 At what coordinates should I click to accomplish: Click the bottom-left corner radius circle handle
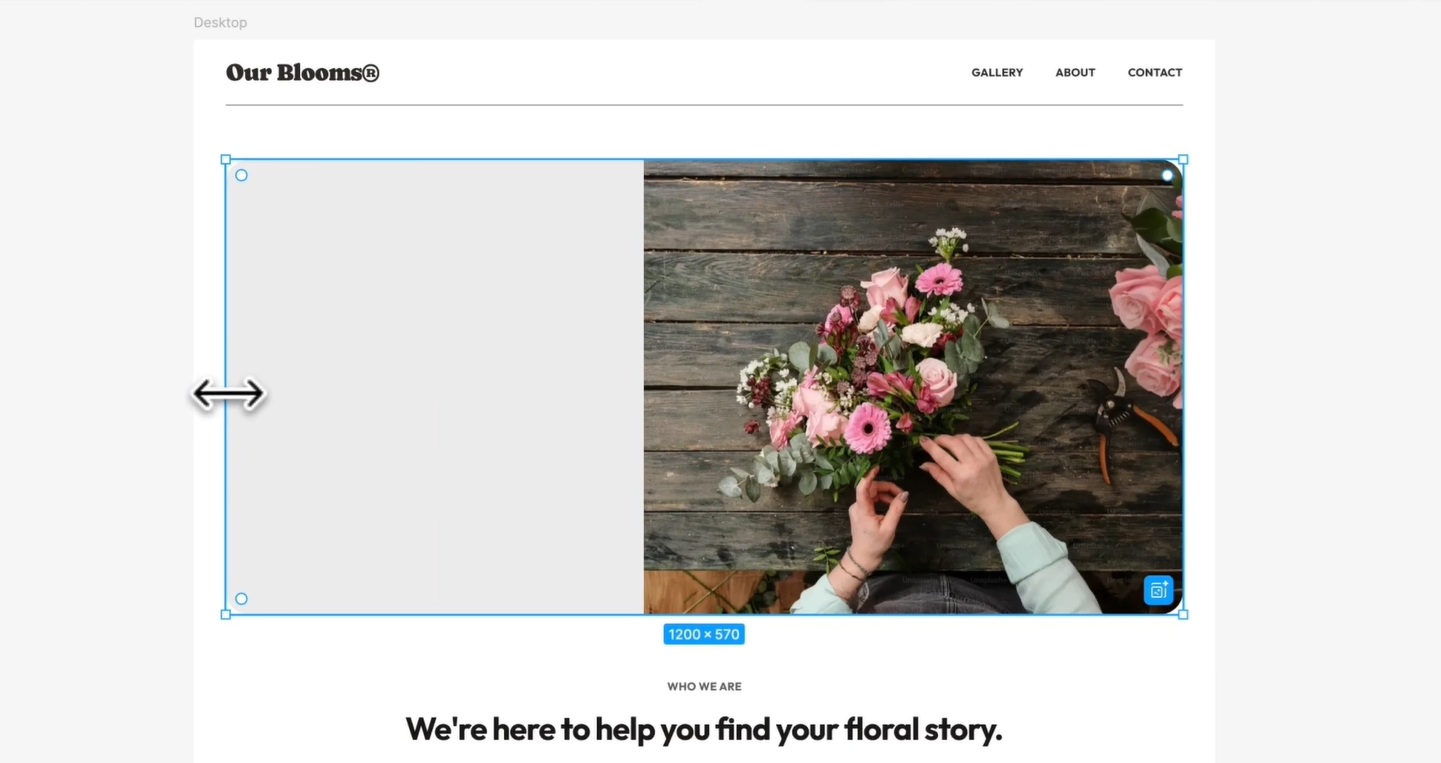(x=241, y=599)
